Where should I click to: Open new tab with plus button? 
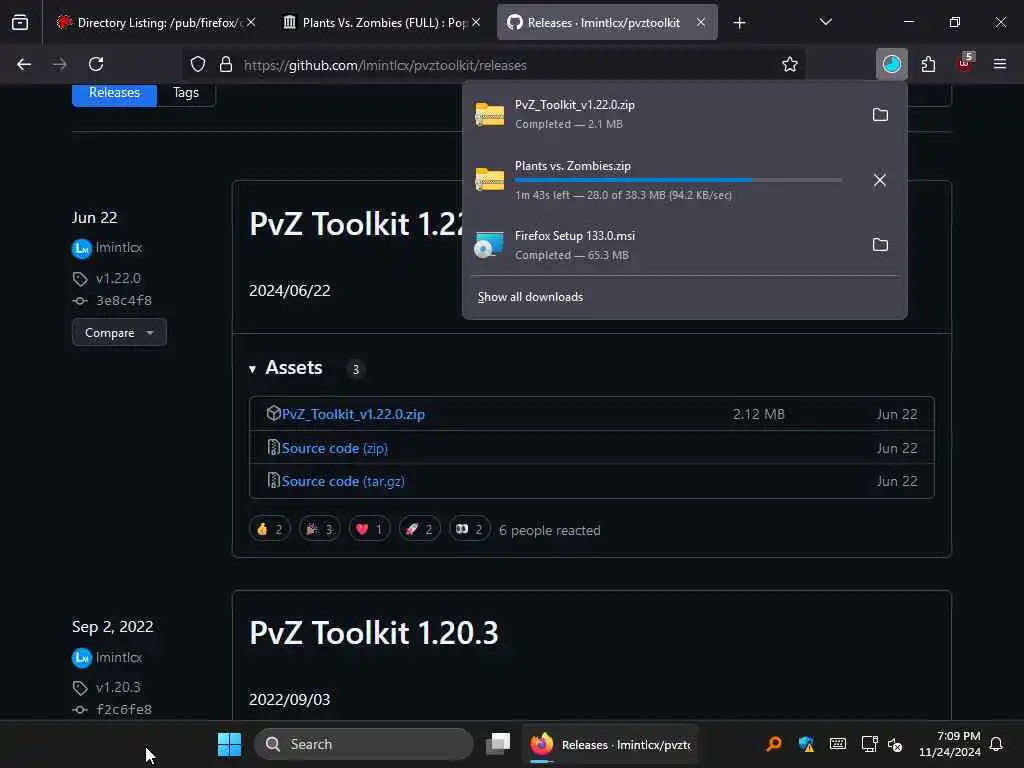click(x=739, y=23)
